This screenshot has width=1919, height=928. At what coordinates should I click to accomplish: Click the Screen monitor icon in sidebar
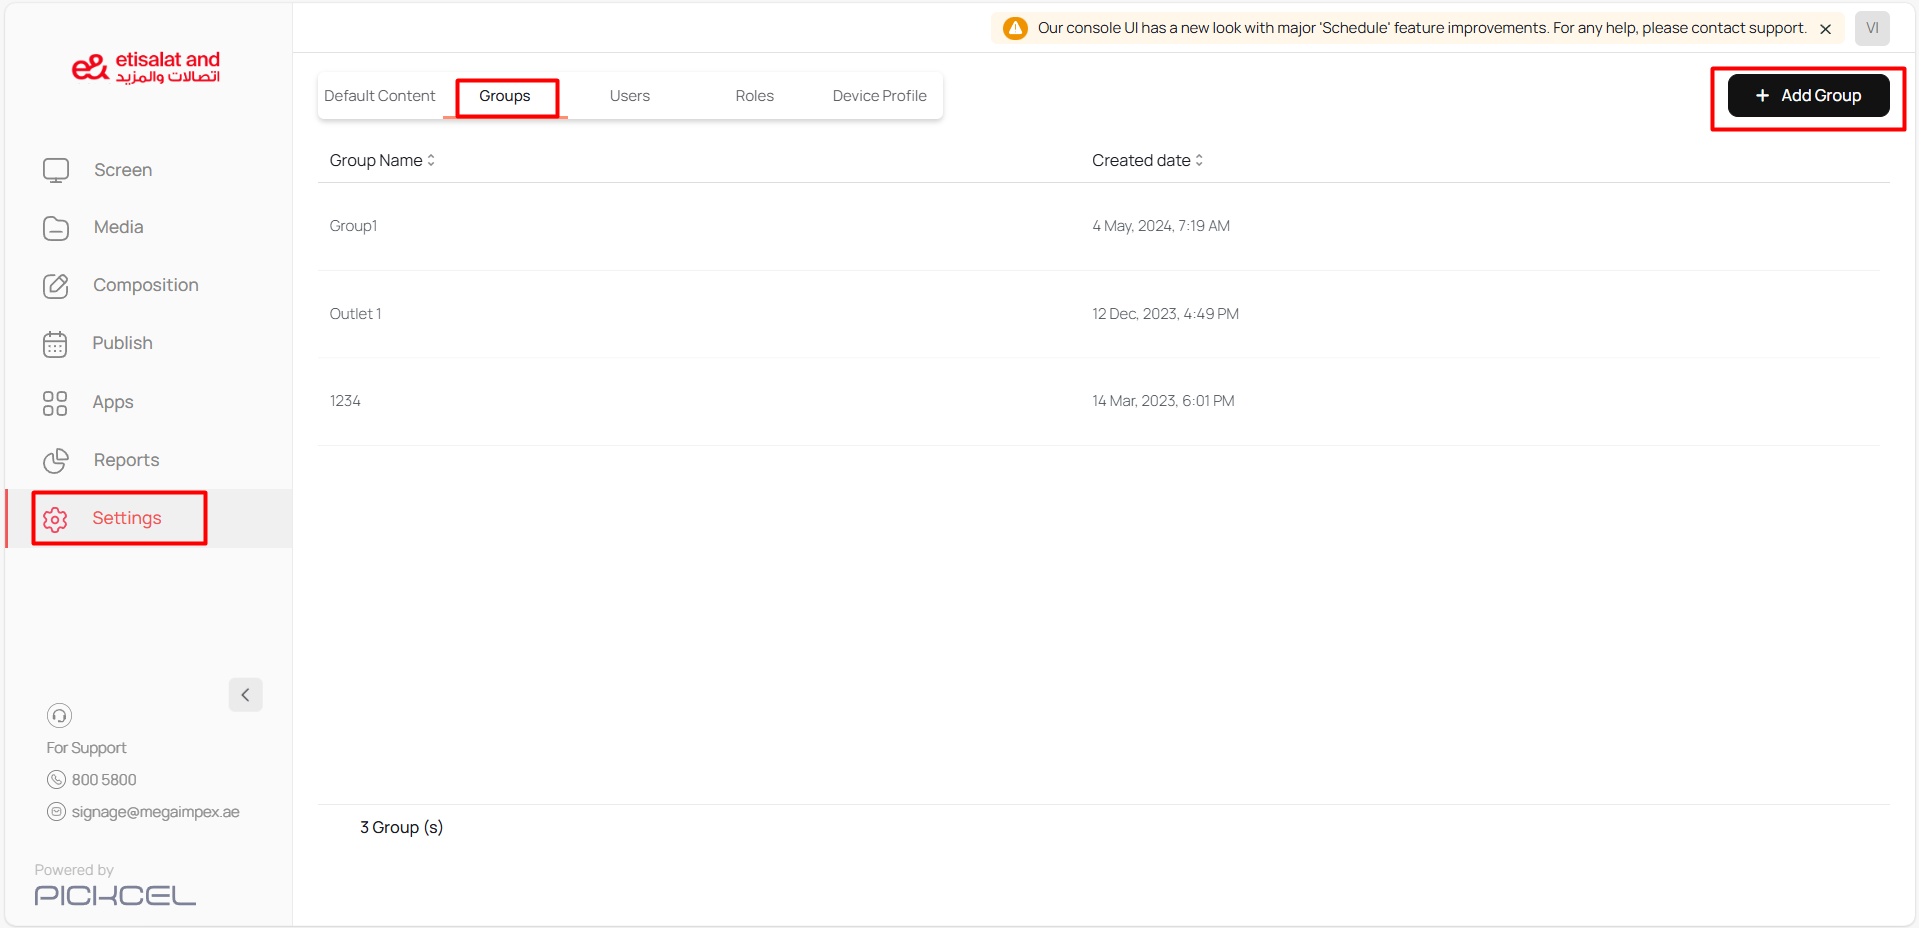coord(56,170)
